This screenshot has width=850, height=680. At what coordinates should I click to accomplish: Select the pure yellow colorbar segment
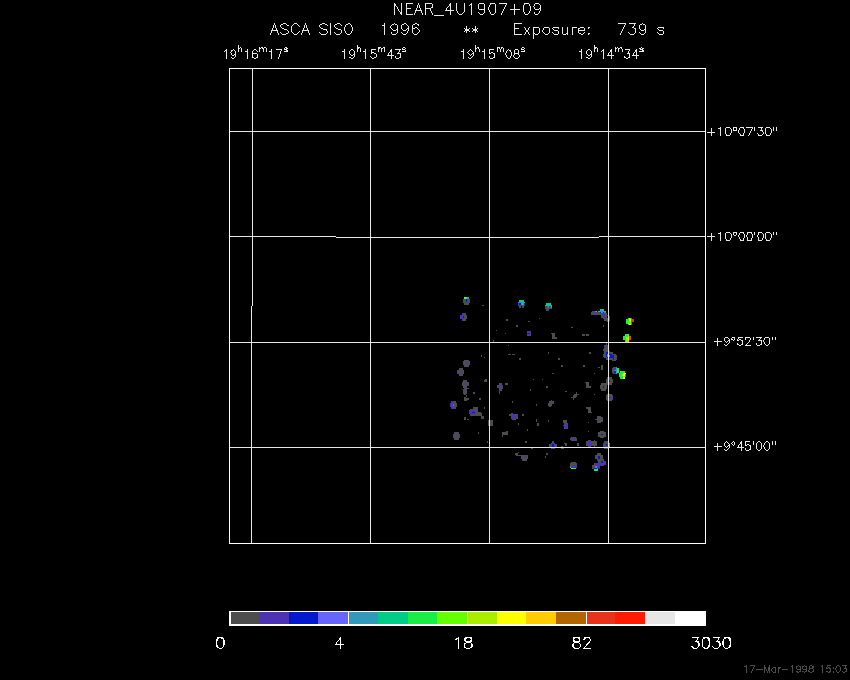coord(512,618)
